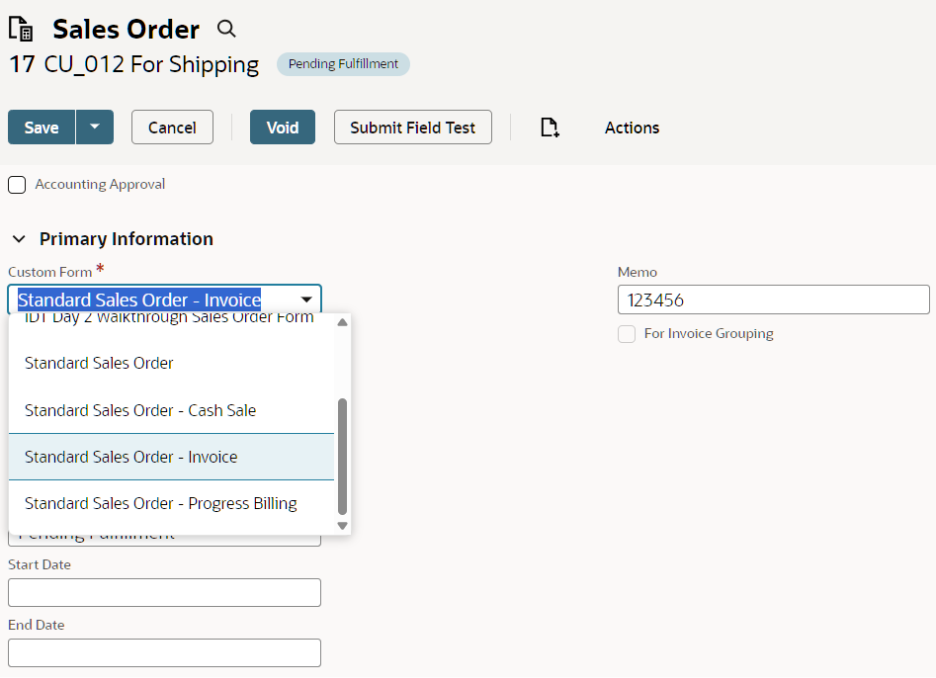Click the 17 CU_012 For Shipping title text
This screenshot has height=678, width=936.
pos(134,64)
